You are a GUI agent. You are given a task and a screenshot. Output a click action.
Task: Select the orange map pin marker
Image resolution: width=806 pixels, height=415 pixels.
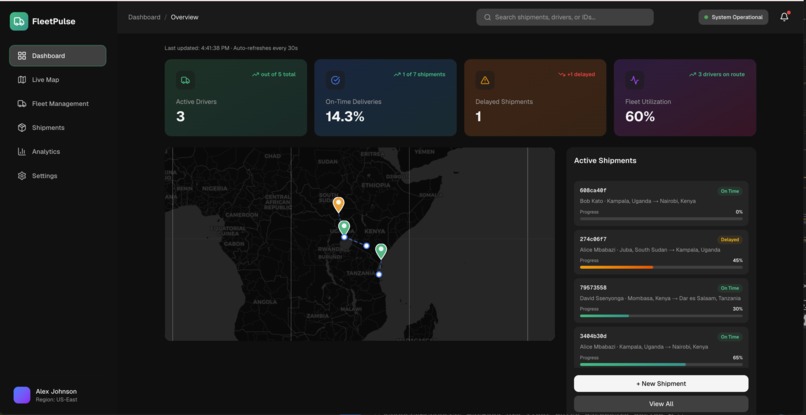click(338, 205)
